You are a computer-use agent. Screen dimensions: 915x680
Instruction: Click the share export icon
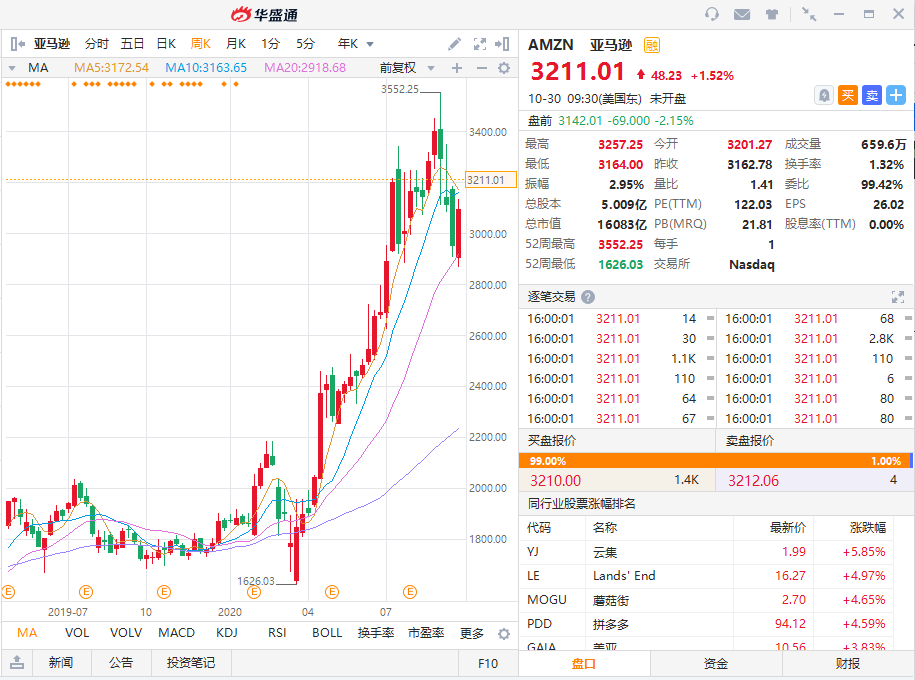tap(17, 662)
